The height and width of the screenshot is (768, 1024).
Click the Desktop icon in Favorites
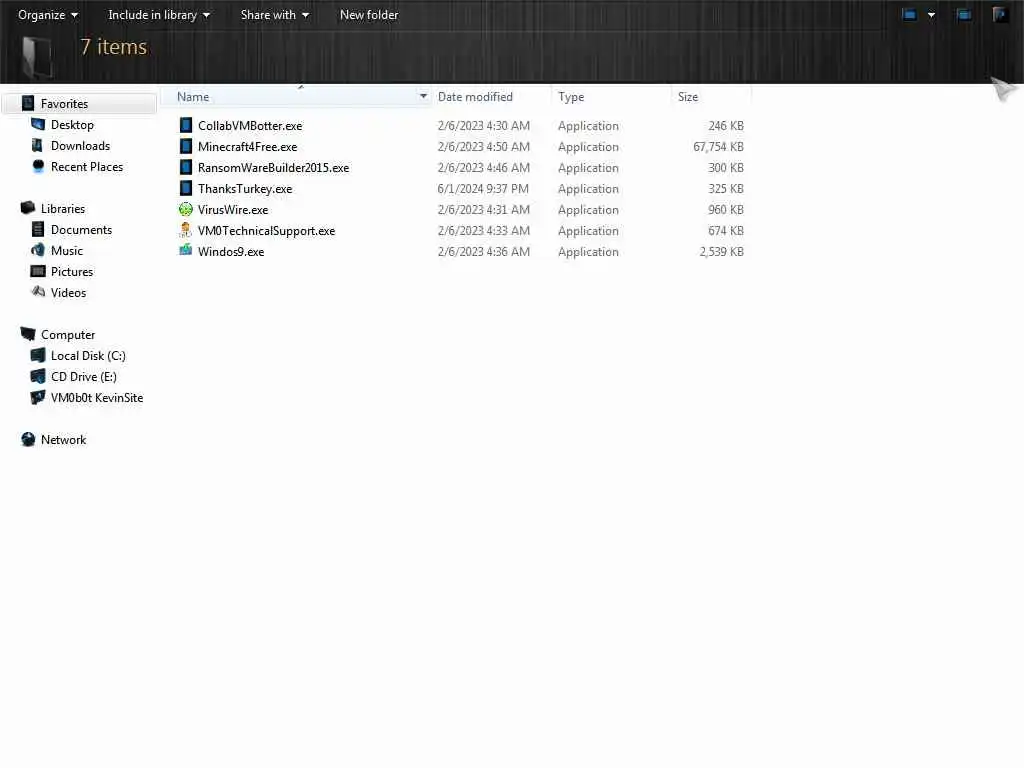39,124
